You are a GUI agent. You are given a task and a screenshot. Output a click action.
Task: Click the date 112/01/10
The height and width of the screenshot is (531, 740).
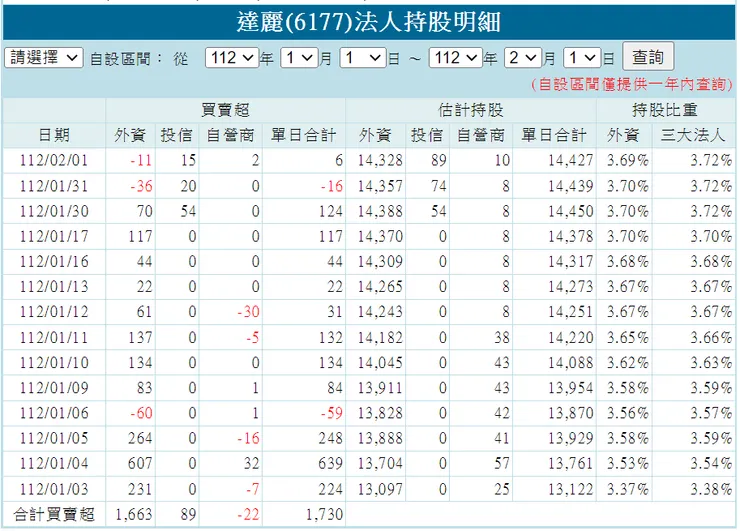(54, 363)
